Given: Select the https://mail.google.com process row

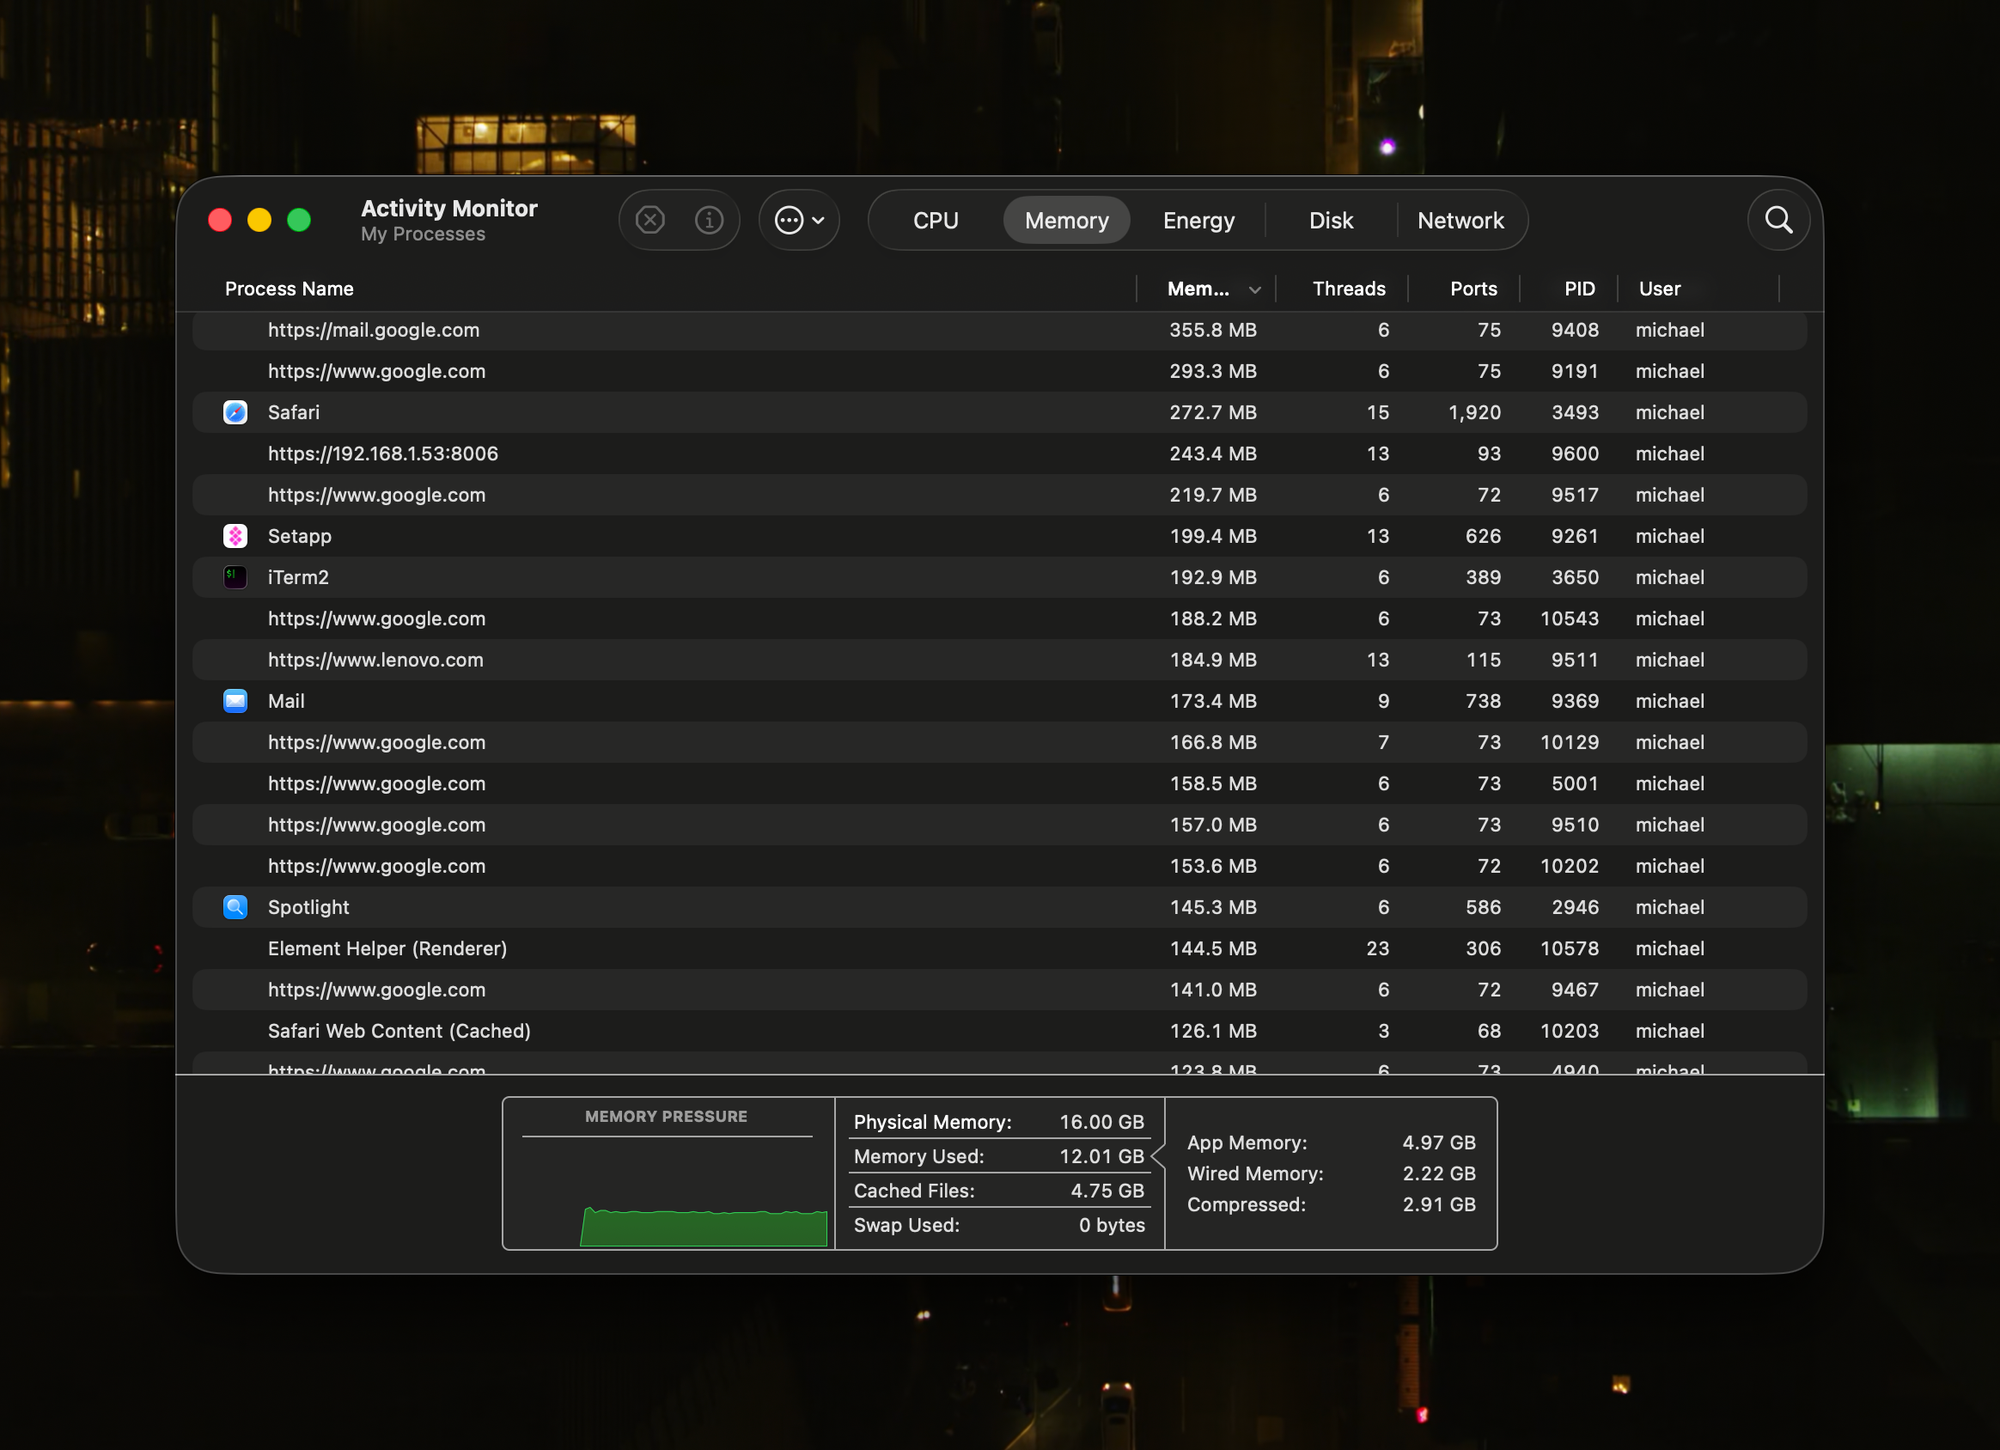Looking at the screenshot, I should (373, 330).
